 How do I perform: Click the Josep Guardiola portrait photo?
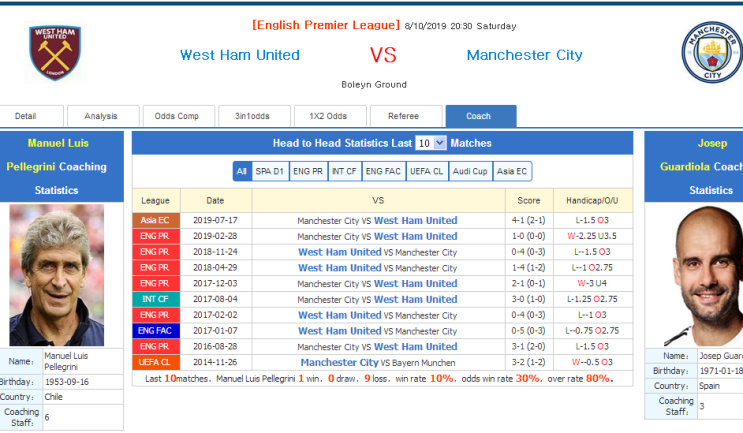coord(703,275)
